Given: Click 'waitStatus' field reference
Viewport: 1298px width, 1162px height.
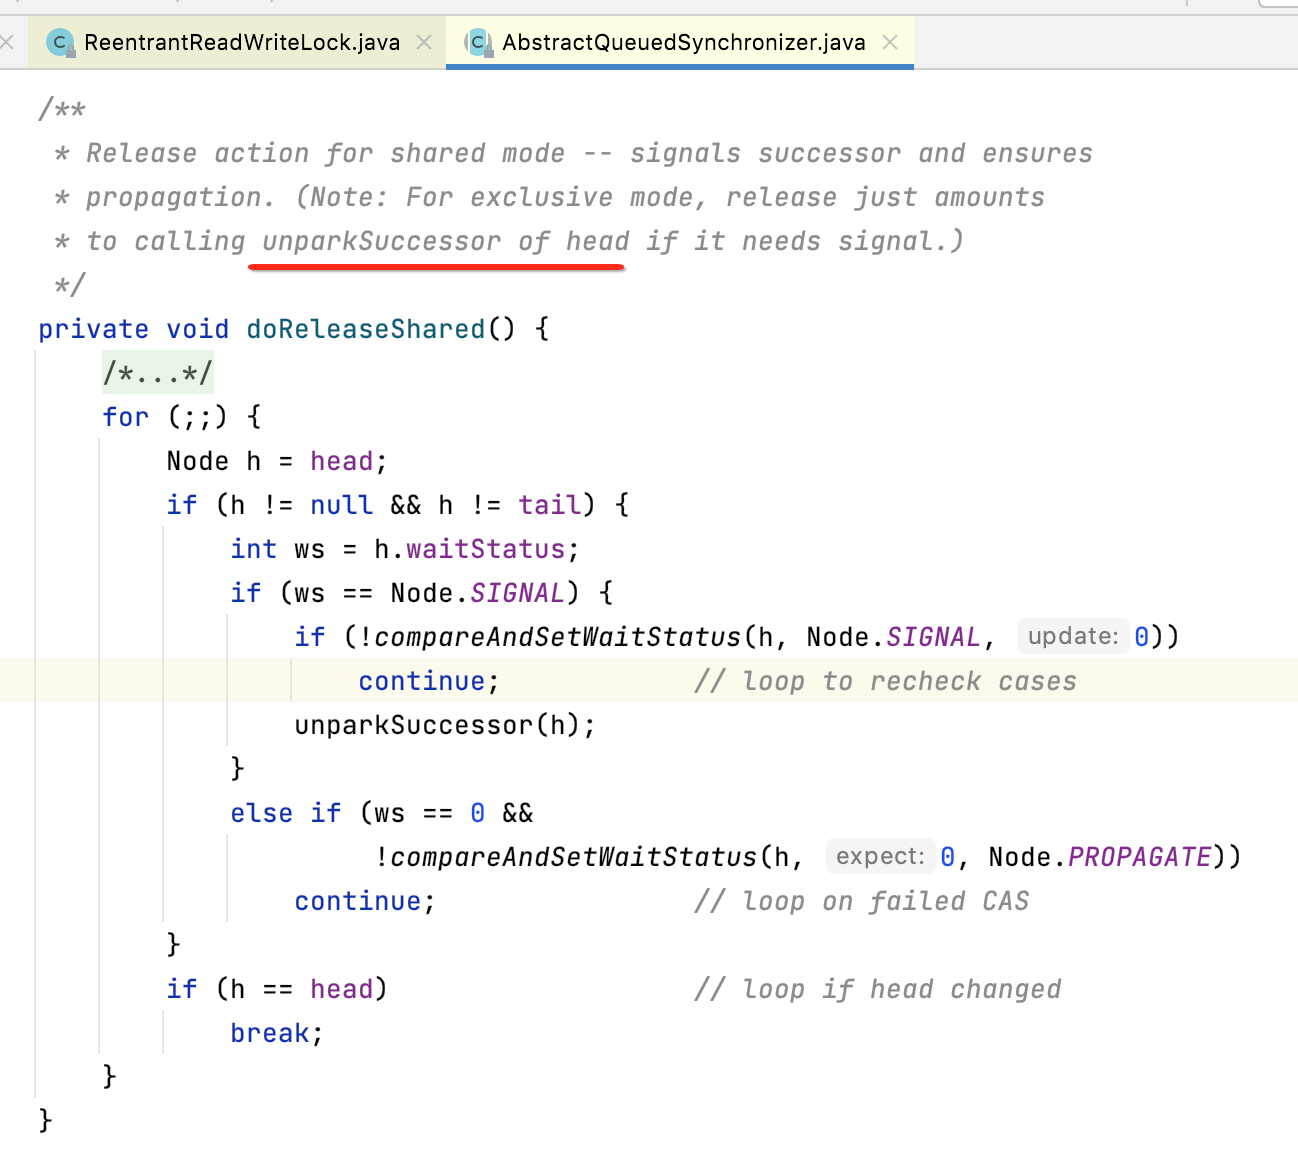Looking at the screenshot, I should tap(486, 549).
